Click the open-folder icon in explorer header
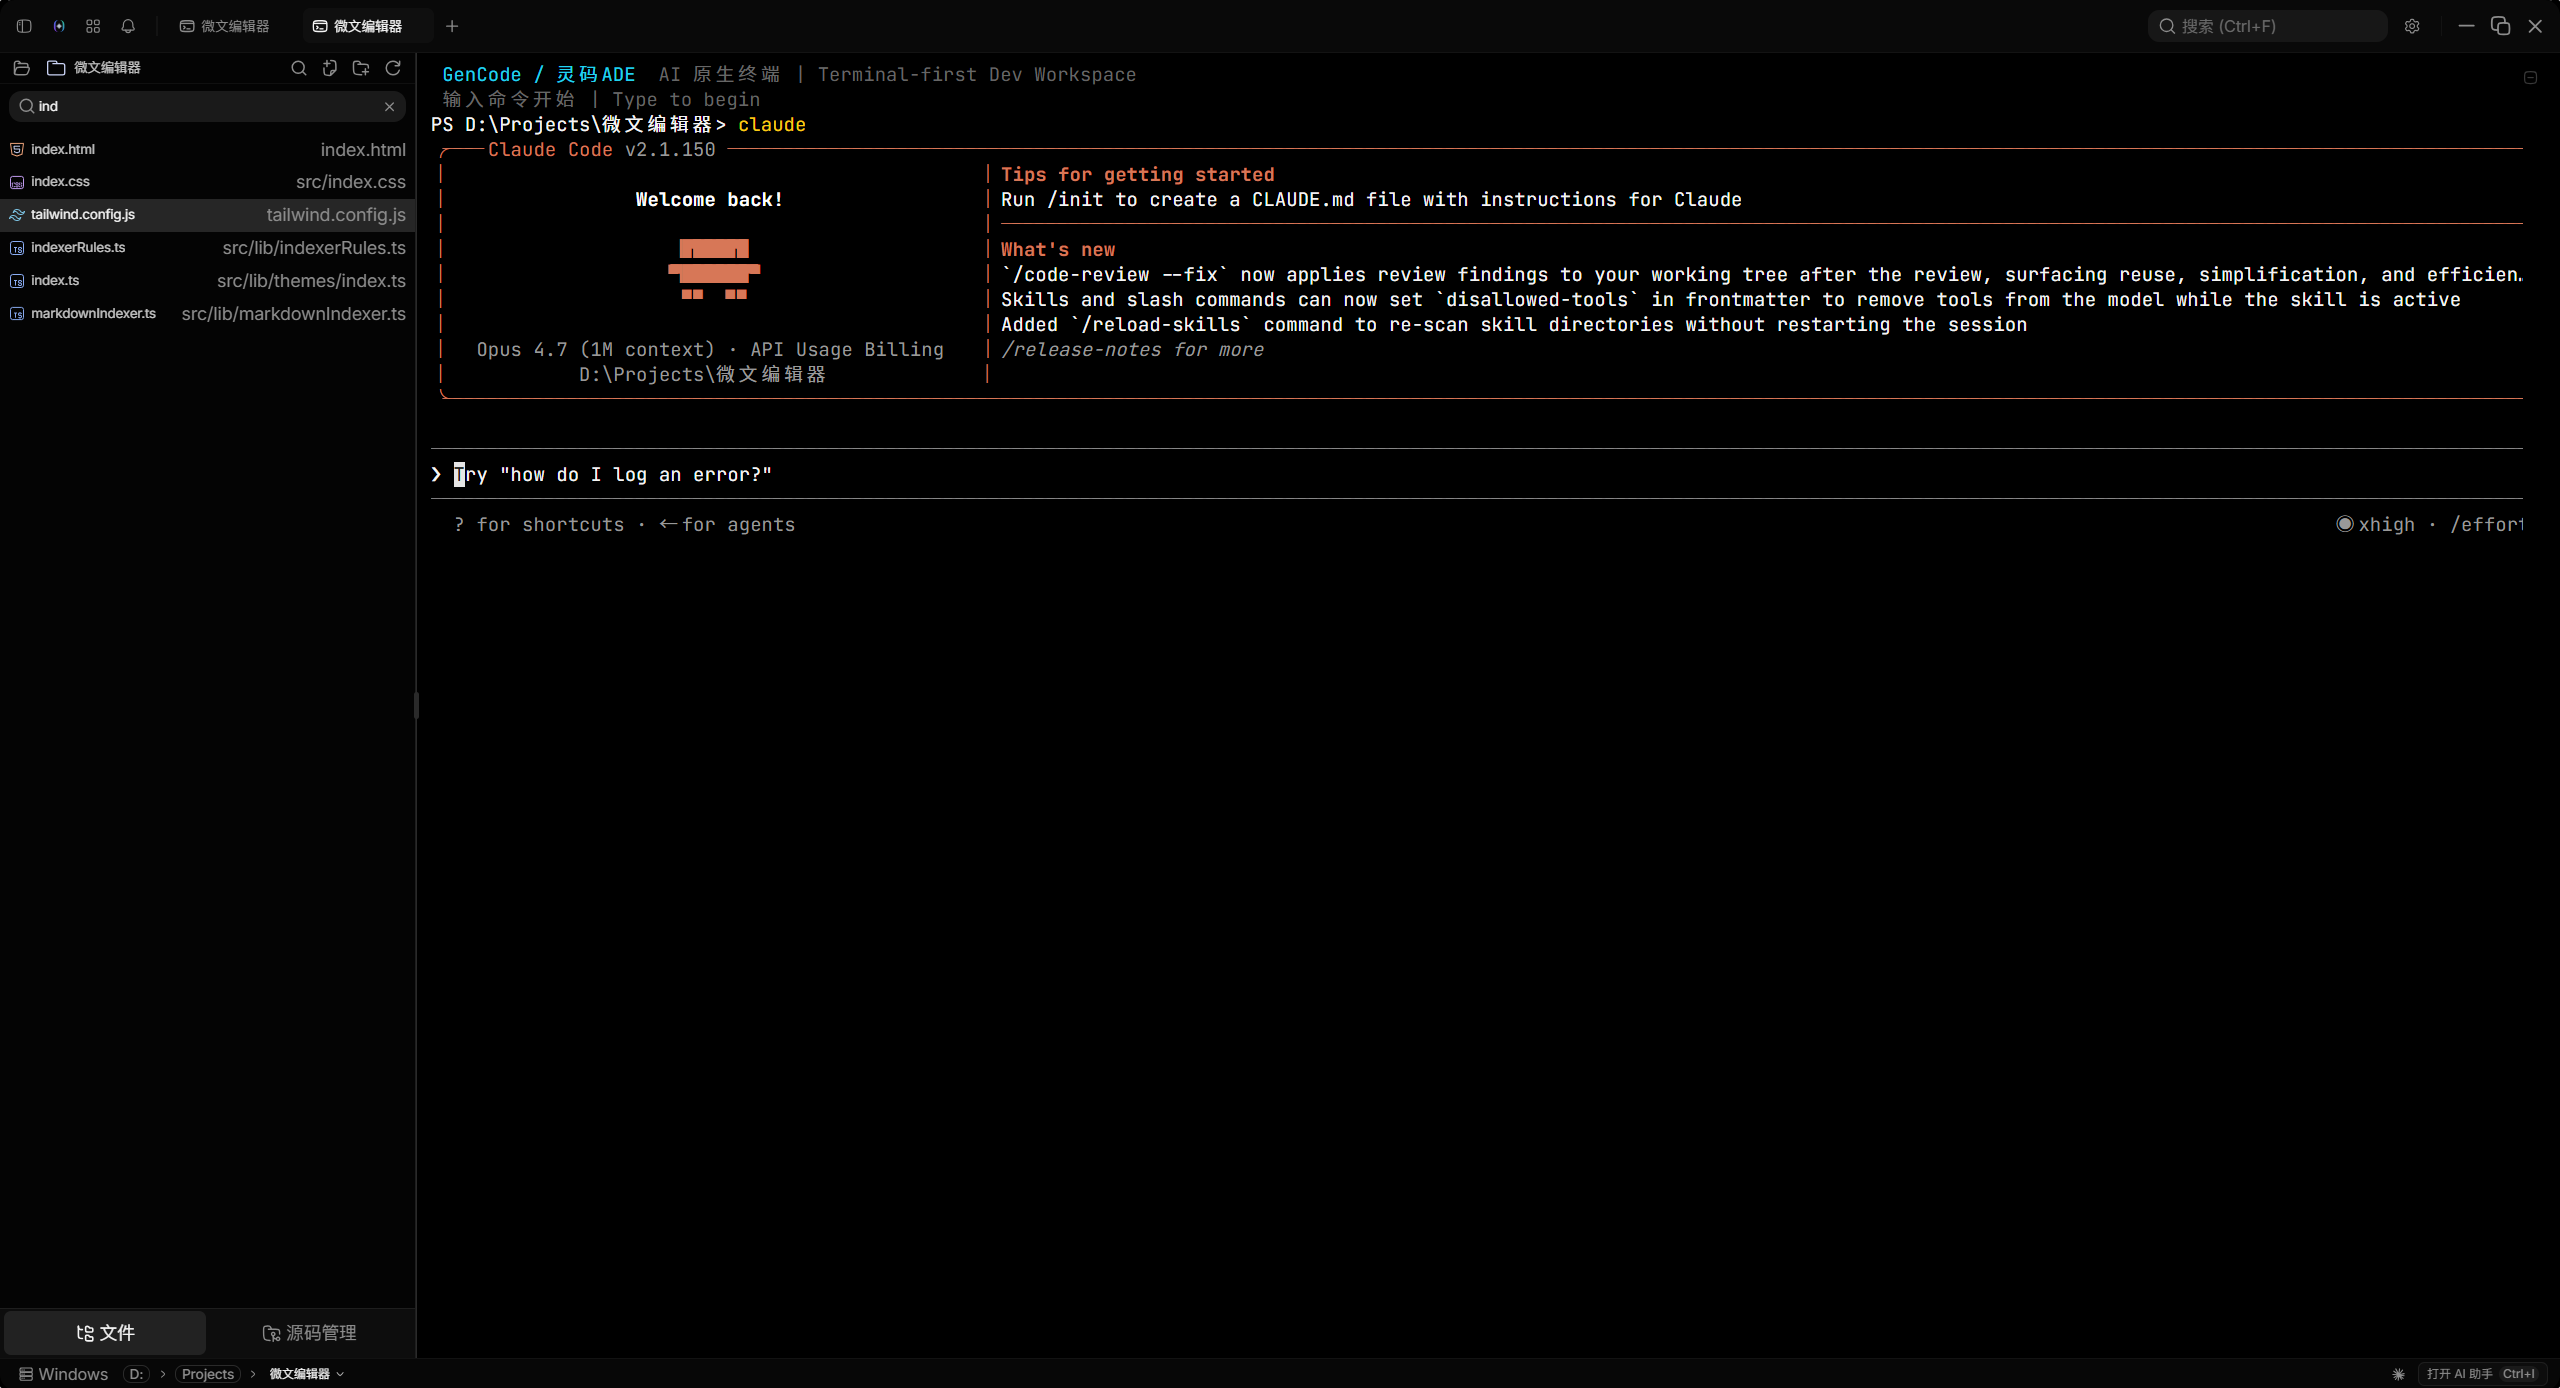Viewport: 2560px width, 1388px height. 22,68
